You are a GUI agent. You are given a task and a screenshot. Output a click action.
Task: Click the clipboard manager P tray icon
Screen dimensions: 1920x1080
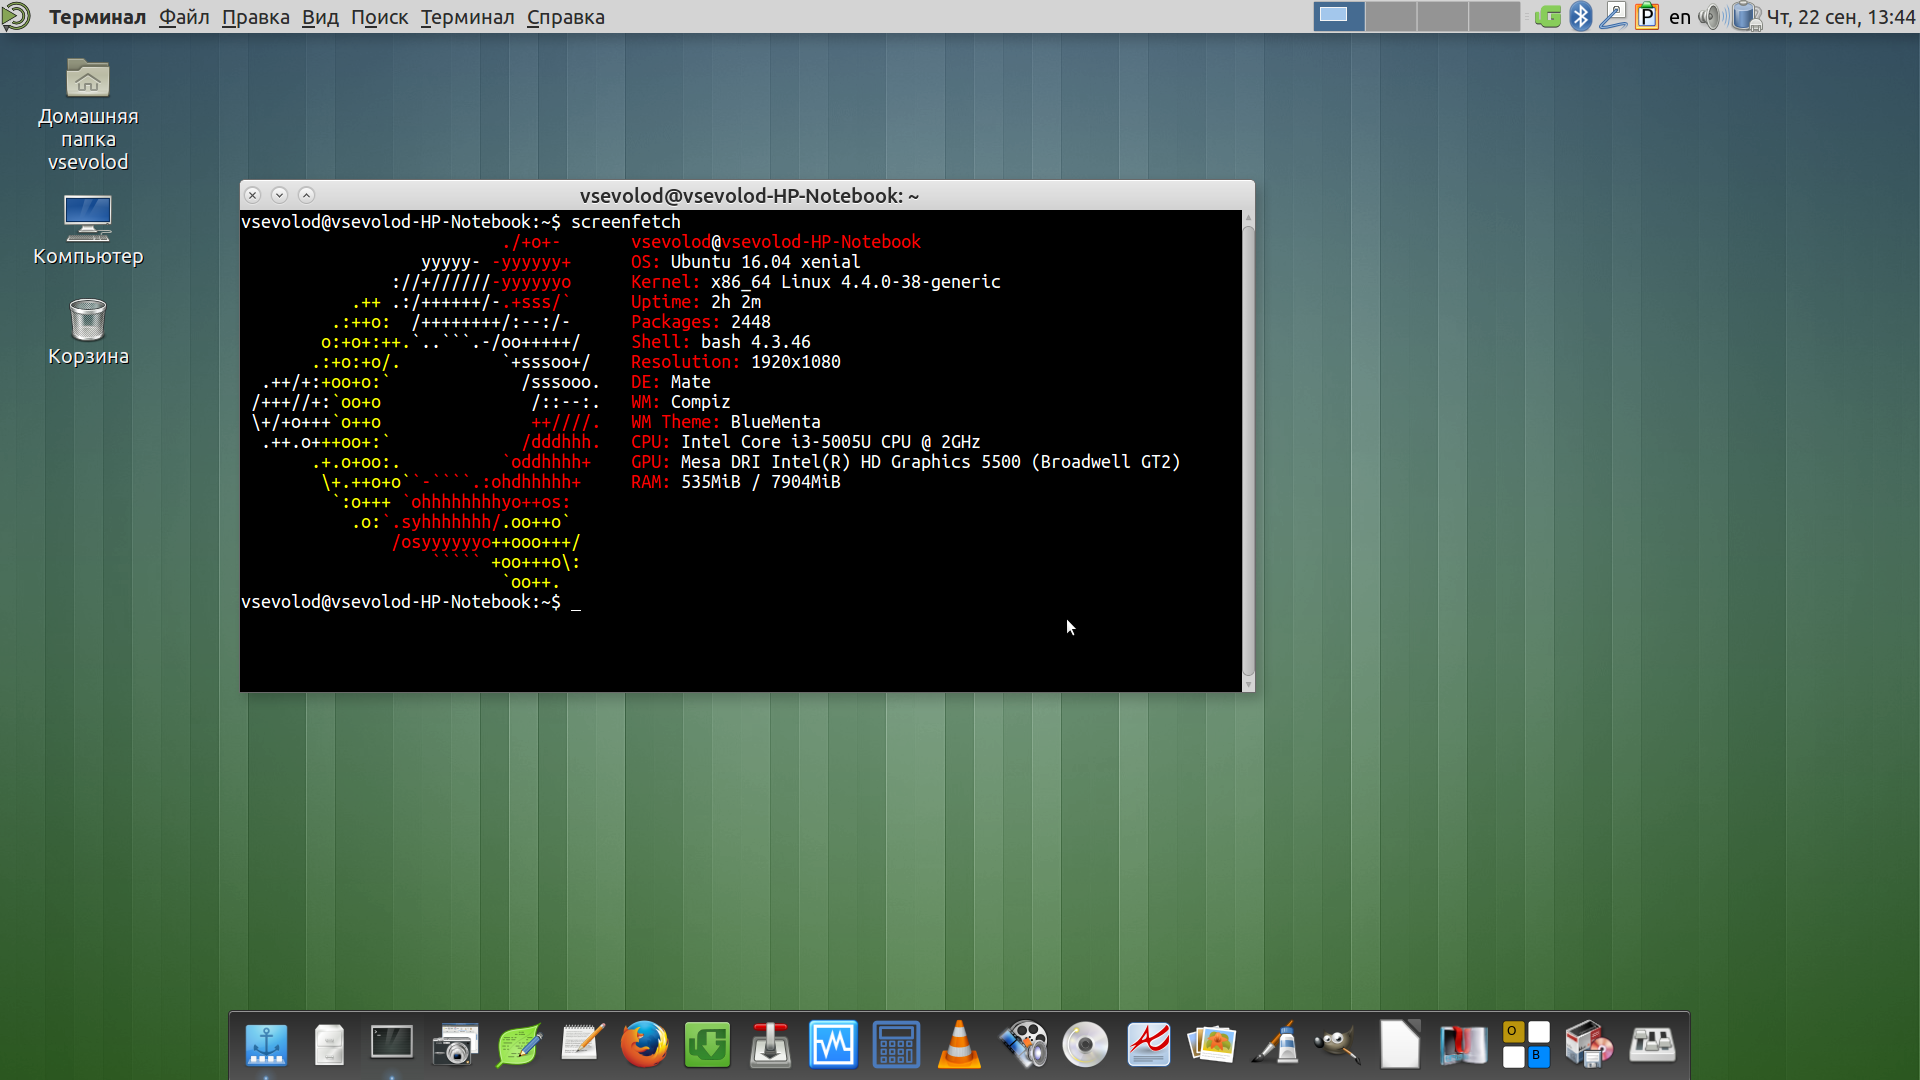1646,16
